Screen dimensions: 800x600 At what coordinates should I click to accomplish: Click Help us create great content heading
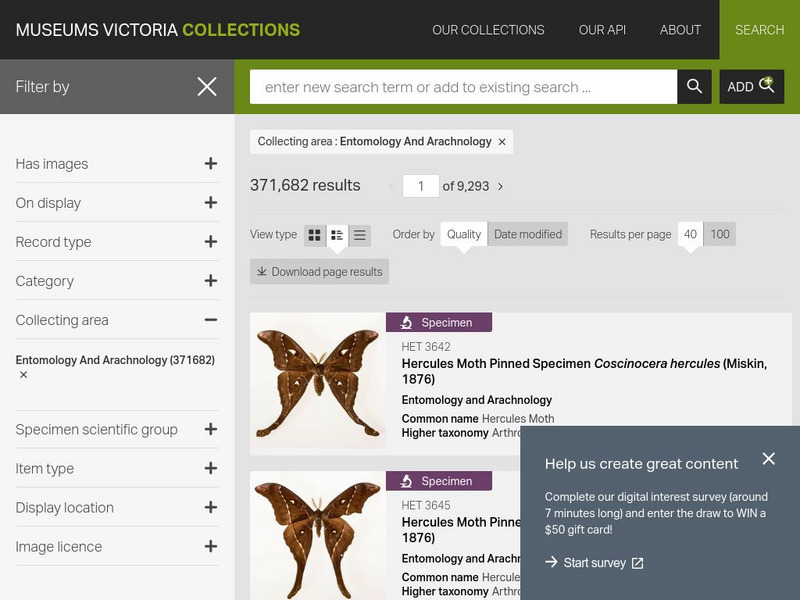pos(641,464)
